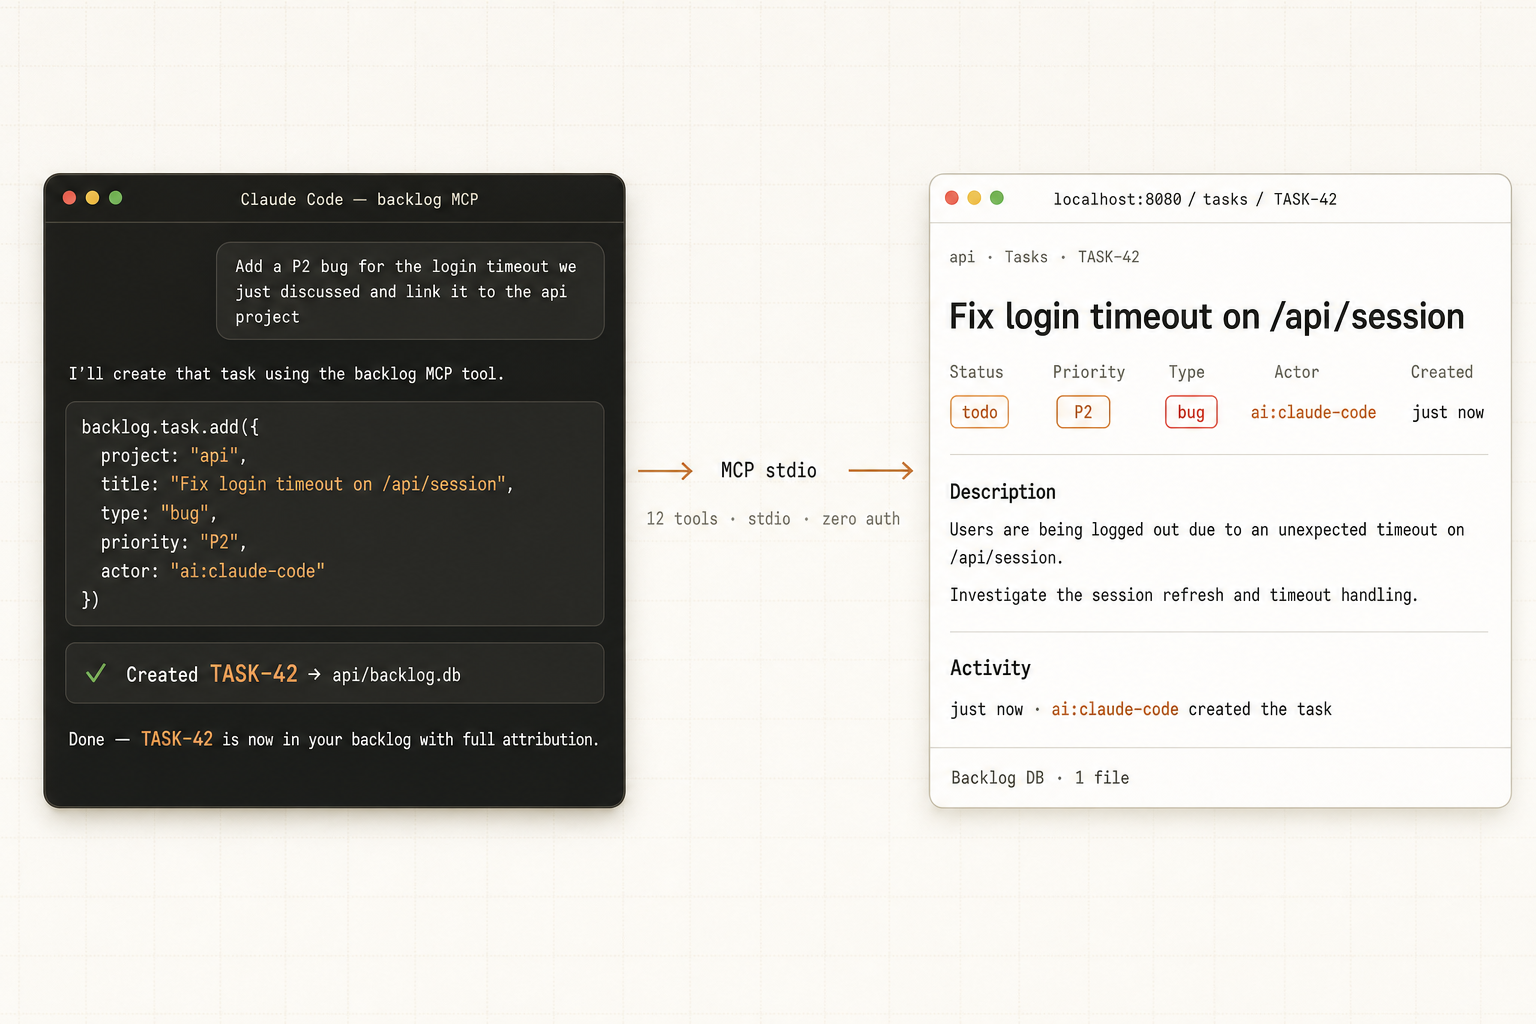Click the address text 'localhost:8080 / tasks / TASK-42'
Screen dimensions: 1536x1024
point(1195,199)
